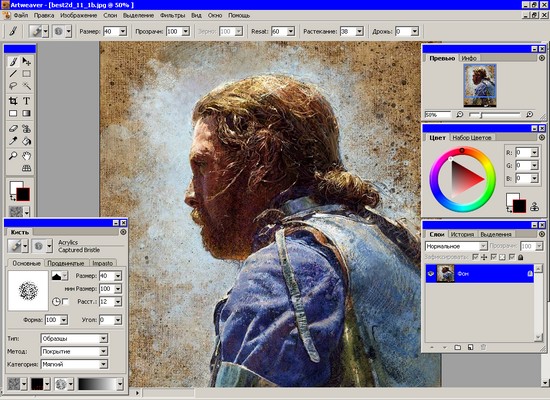Select the Brush tool in the toolbox

pos(13,61)
